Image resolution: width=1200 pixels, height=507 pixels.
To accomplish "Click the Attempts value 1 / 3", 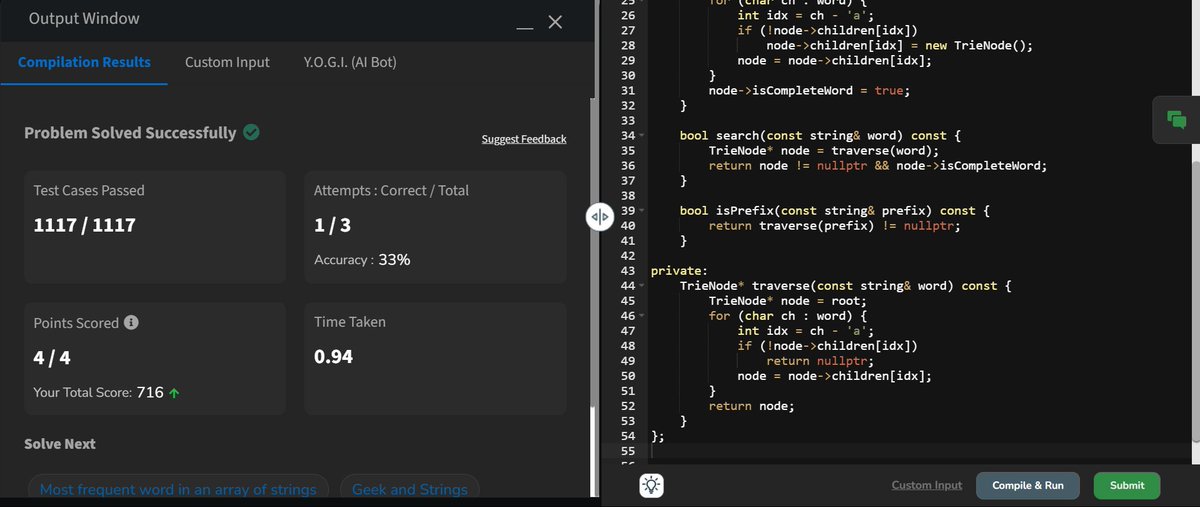I will click(x=332, y=225).
